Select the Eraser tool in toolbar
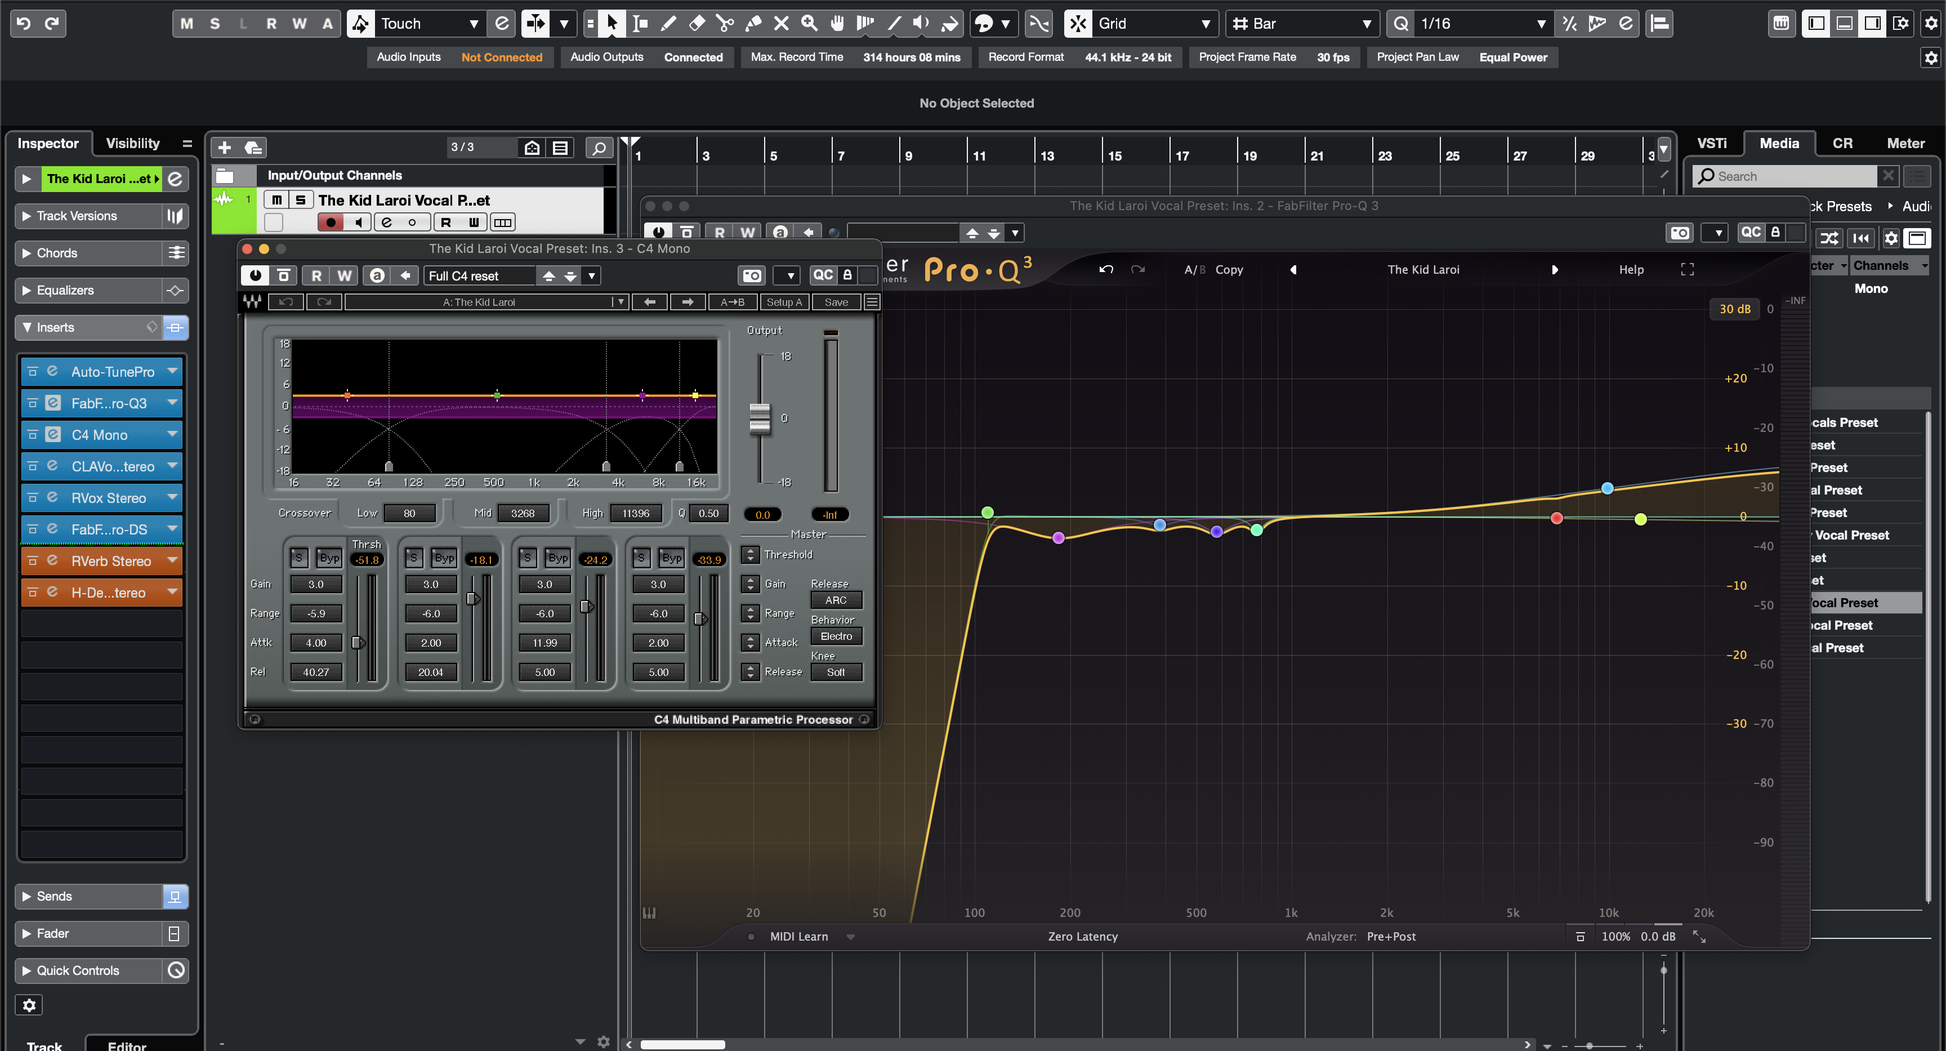The height and width of the screenshot is (1051, 1946). pos(697,23)
